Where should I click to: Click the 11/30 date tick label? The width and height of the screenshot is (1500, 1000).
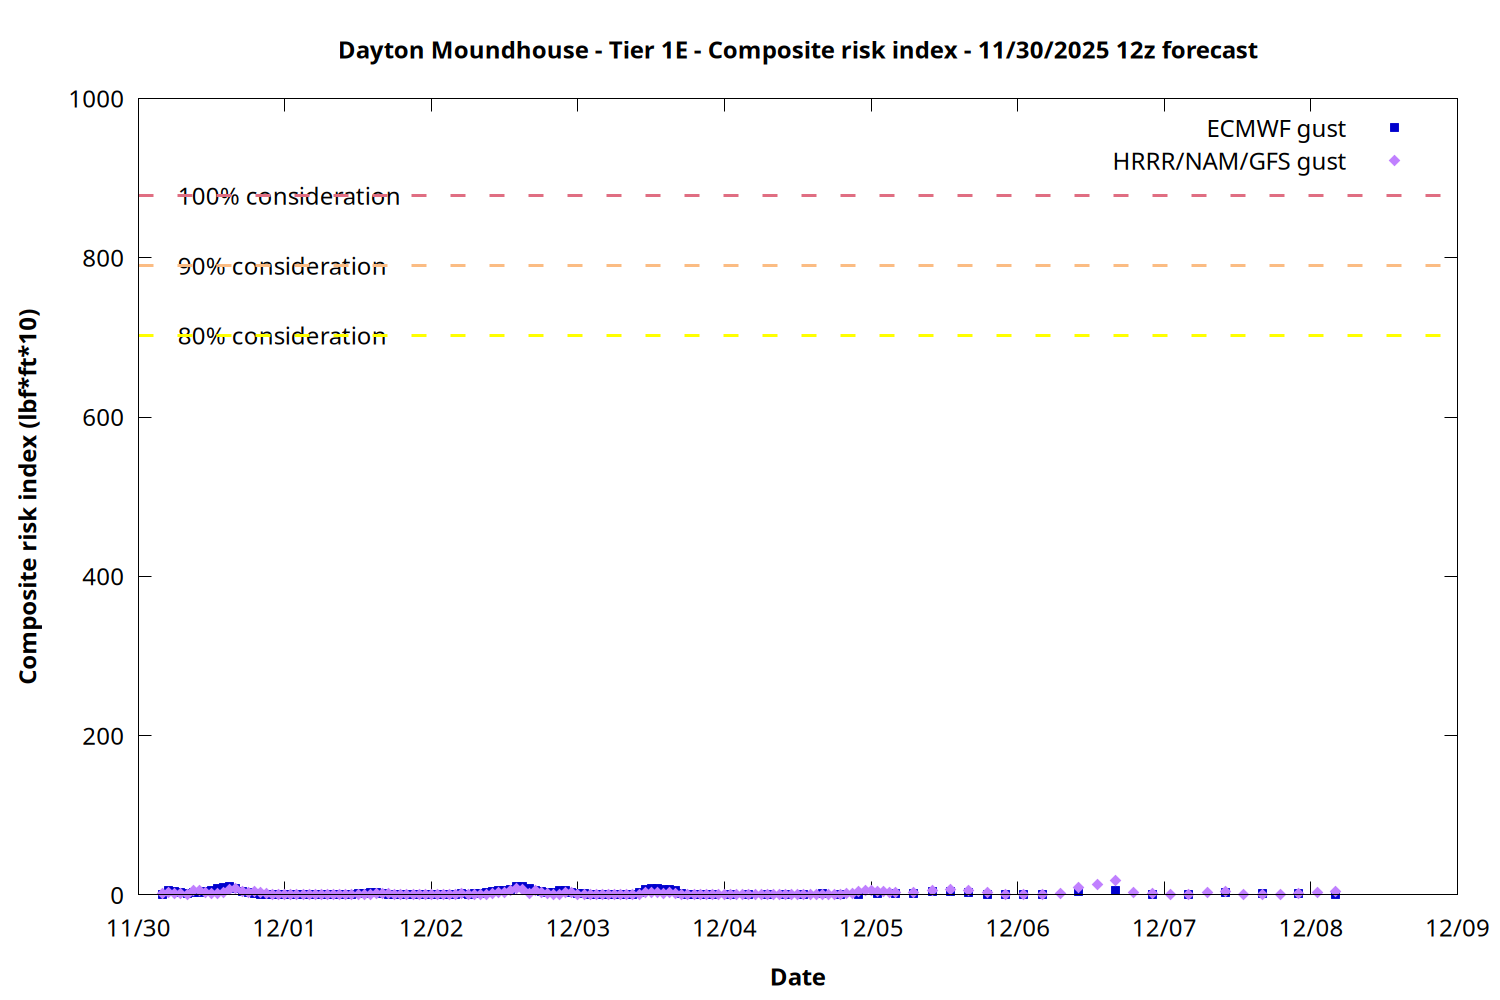pyautogui.click(x=138, y=928)
